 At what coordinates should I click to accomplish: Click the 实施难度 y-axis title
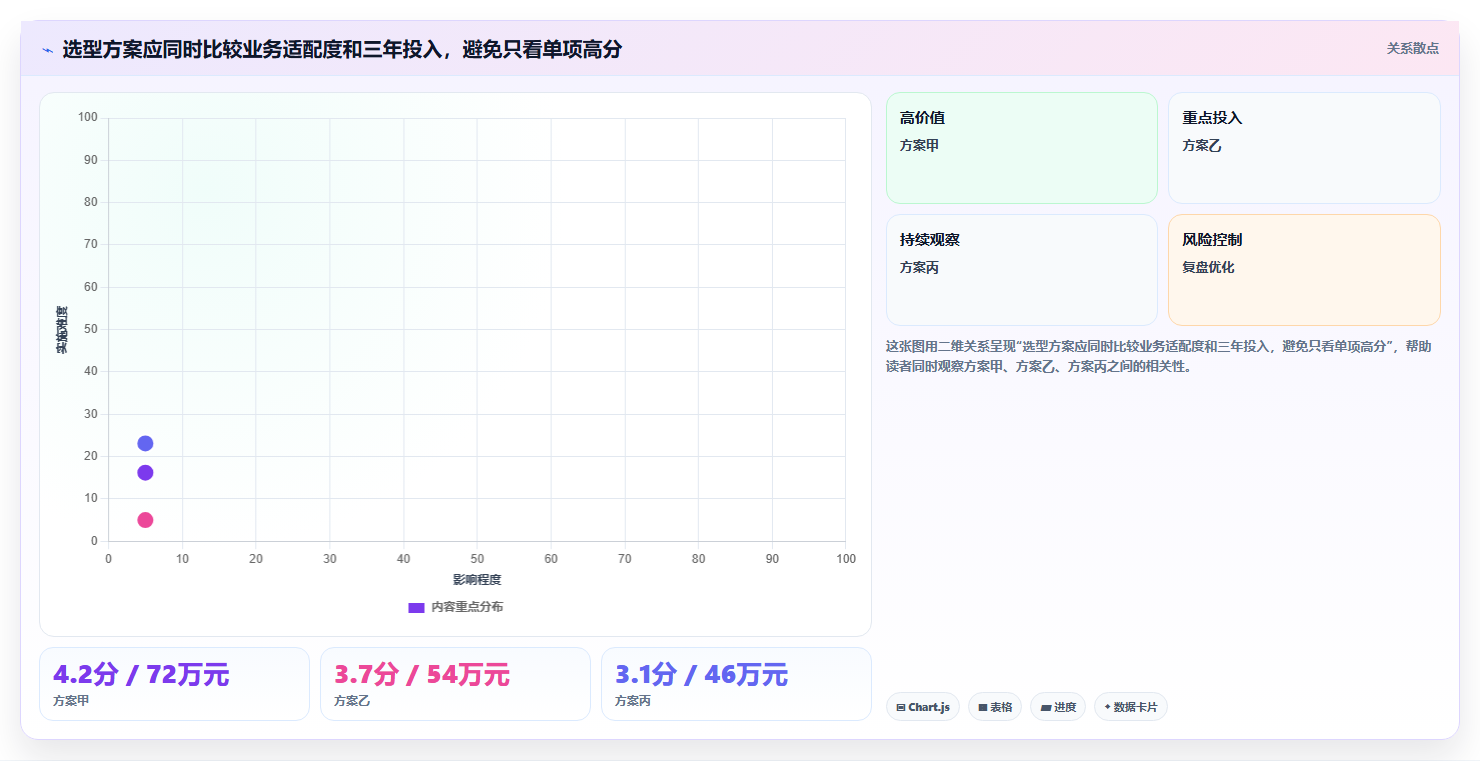62,330
